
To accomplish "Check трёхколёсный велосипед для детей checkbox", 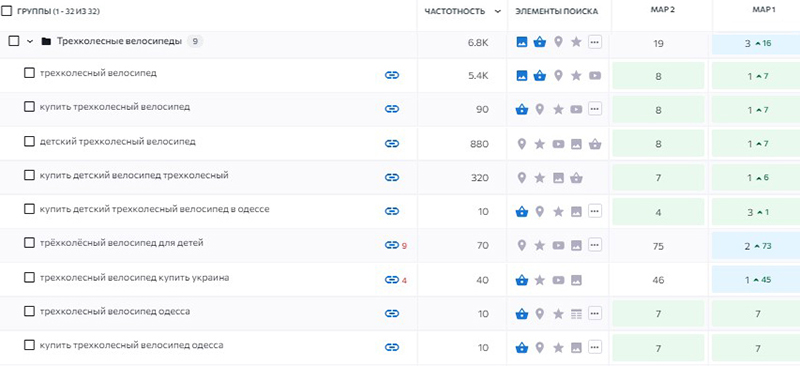I will pos(30,243).
